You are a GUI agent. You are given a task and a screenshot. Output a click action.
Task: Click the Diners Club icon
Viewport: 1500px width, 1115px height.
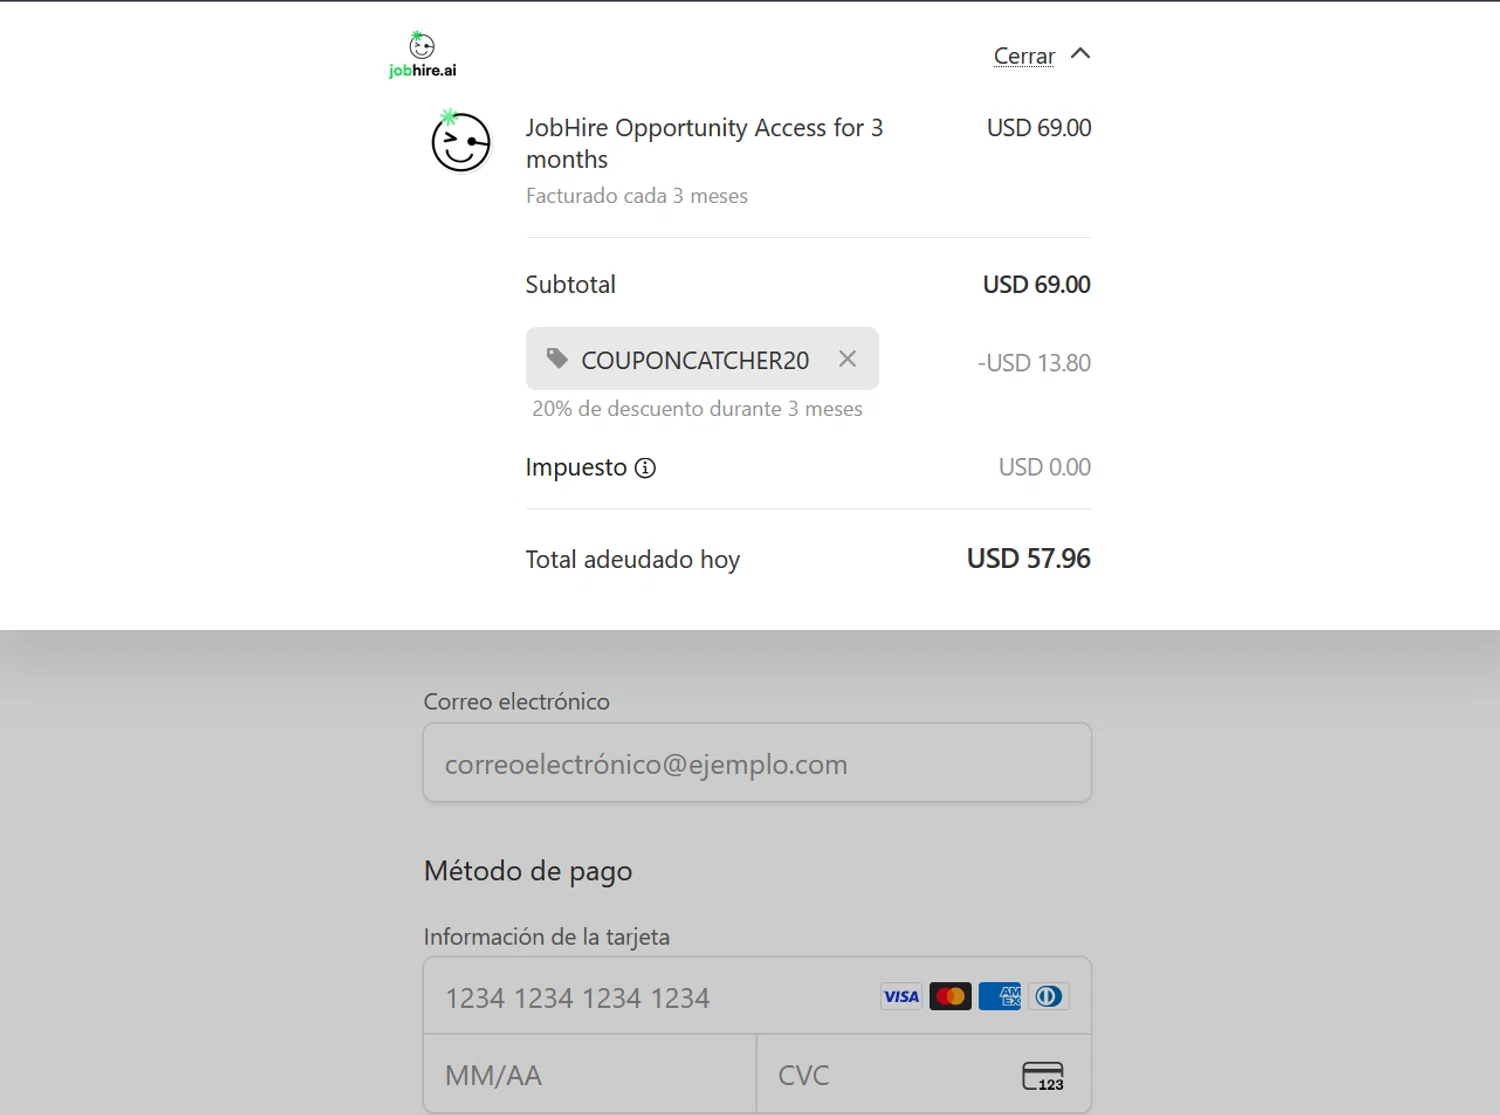click(x=1048, y=996)
